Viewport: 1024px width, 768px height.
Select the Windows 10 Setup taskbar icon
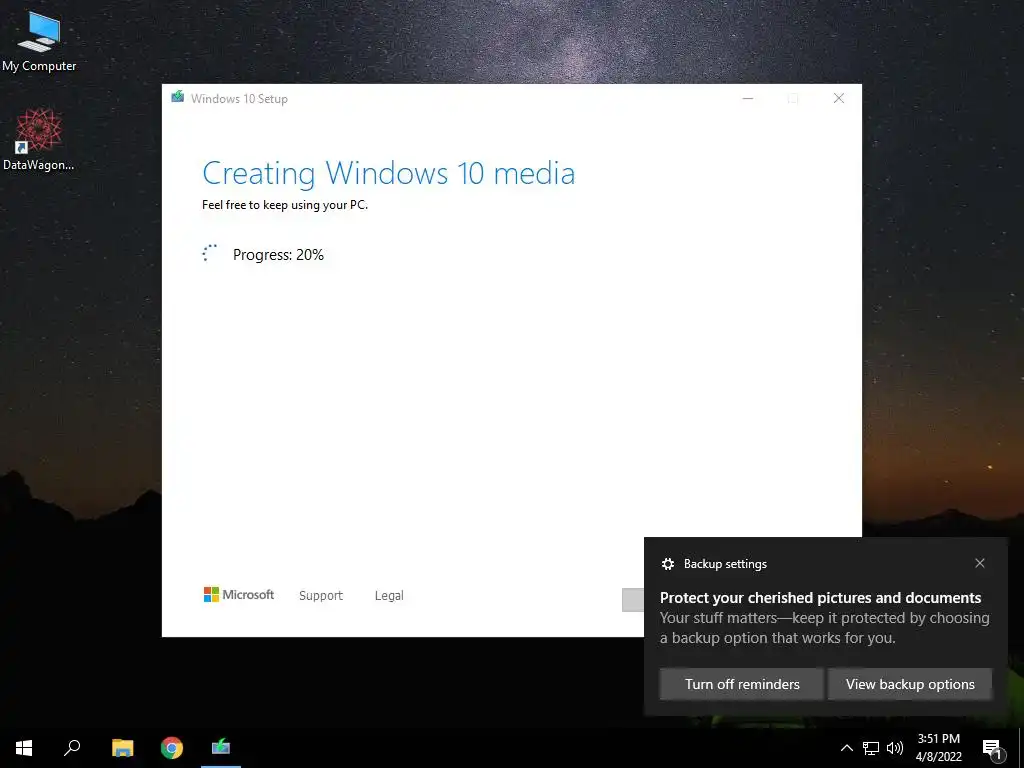(x=221, y=748)
